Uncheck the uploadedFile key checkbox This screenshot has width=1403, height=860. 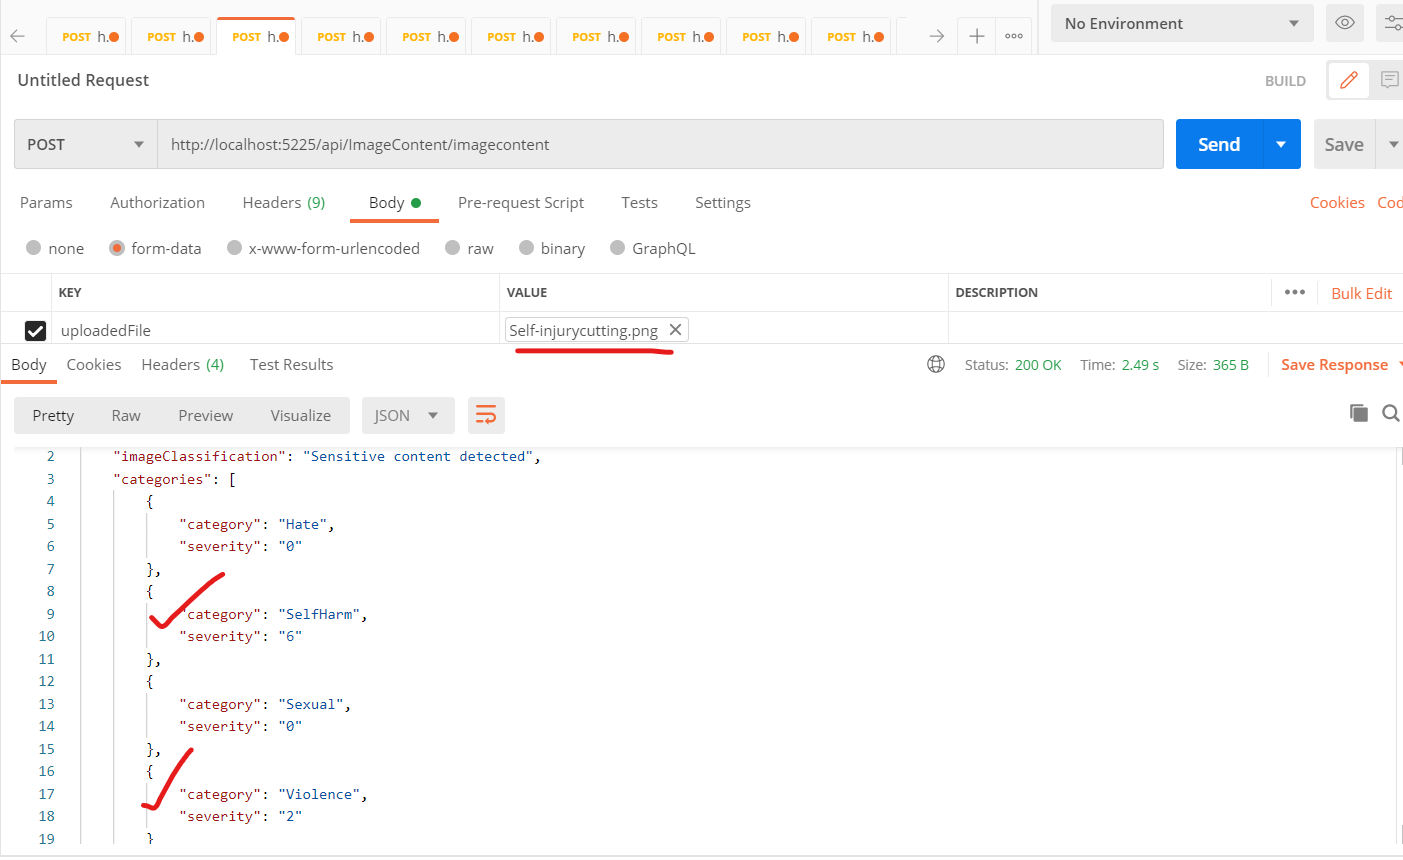(35, 330)
